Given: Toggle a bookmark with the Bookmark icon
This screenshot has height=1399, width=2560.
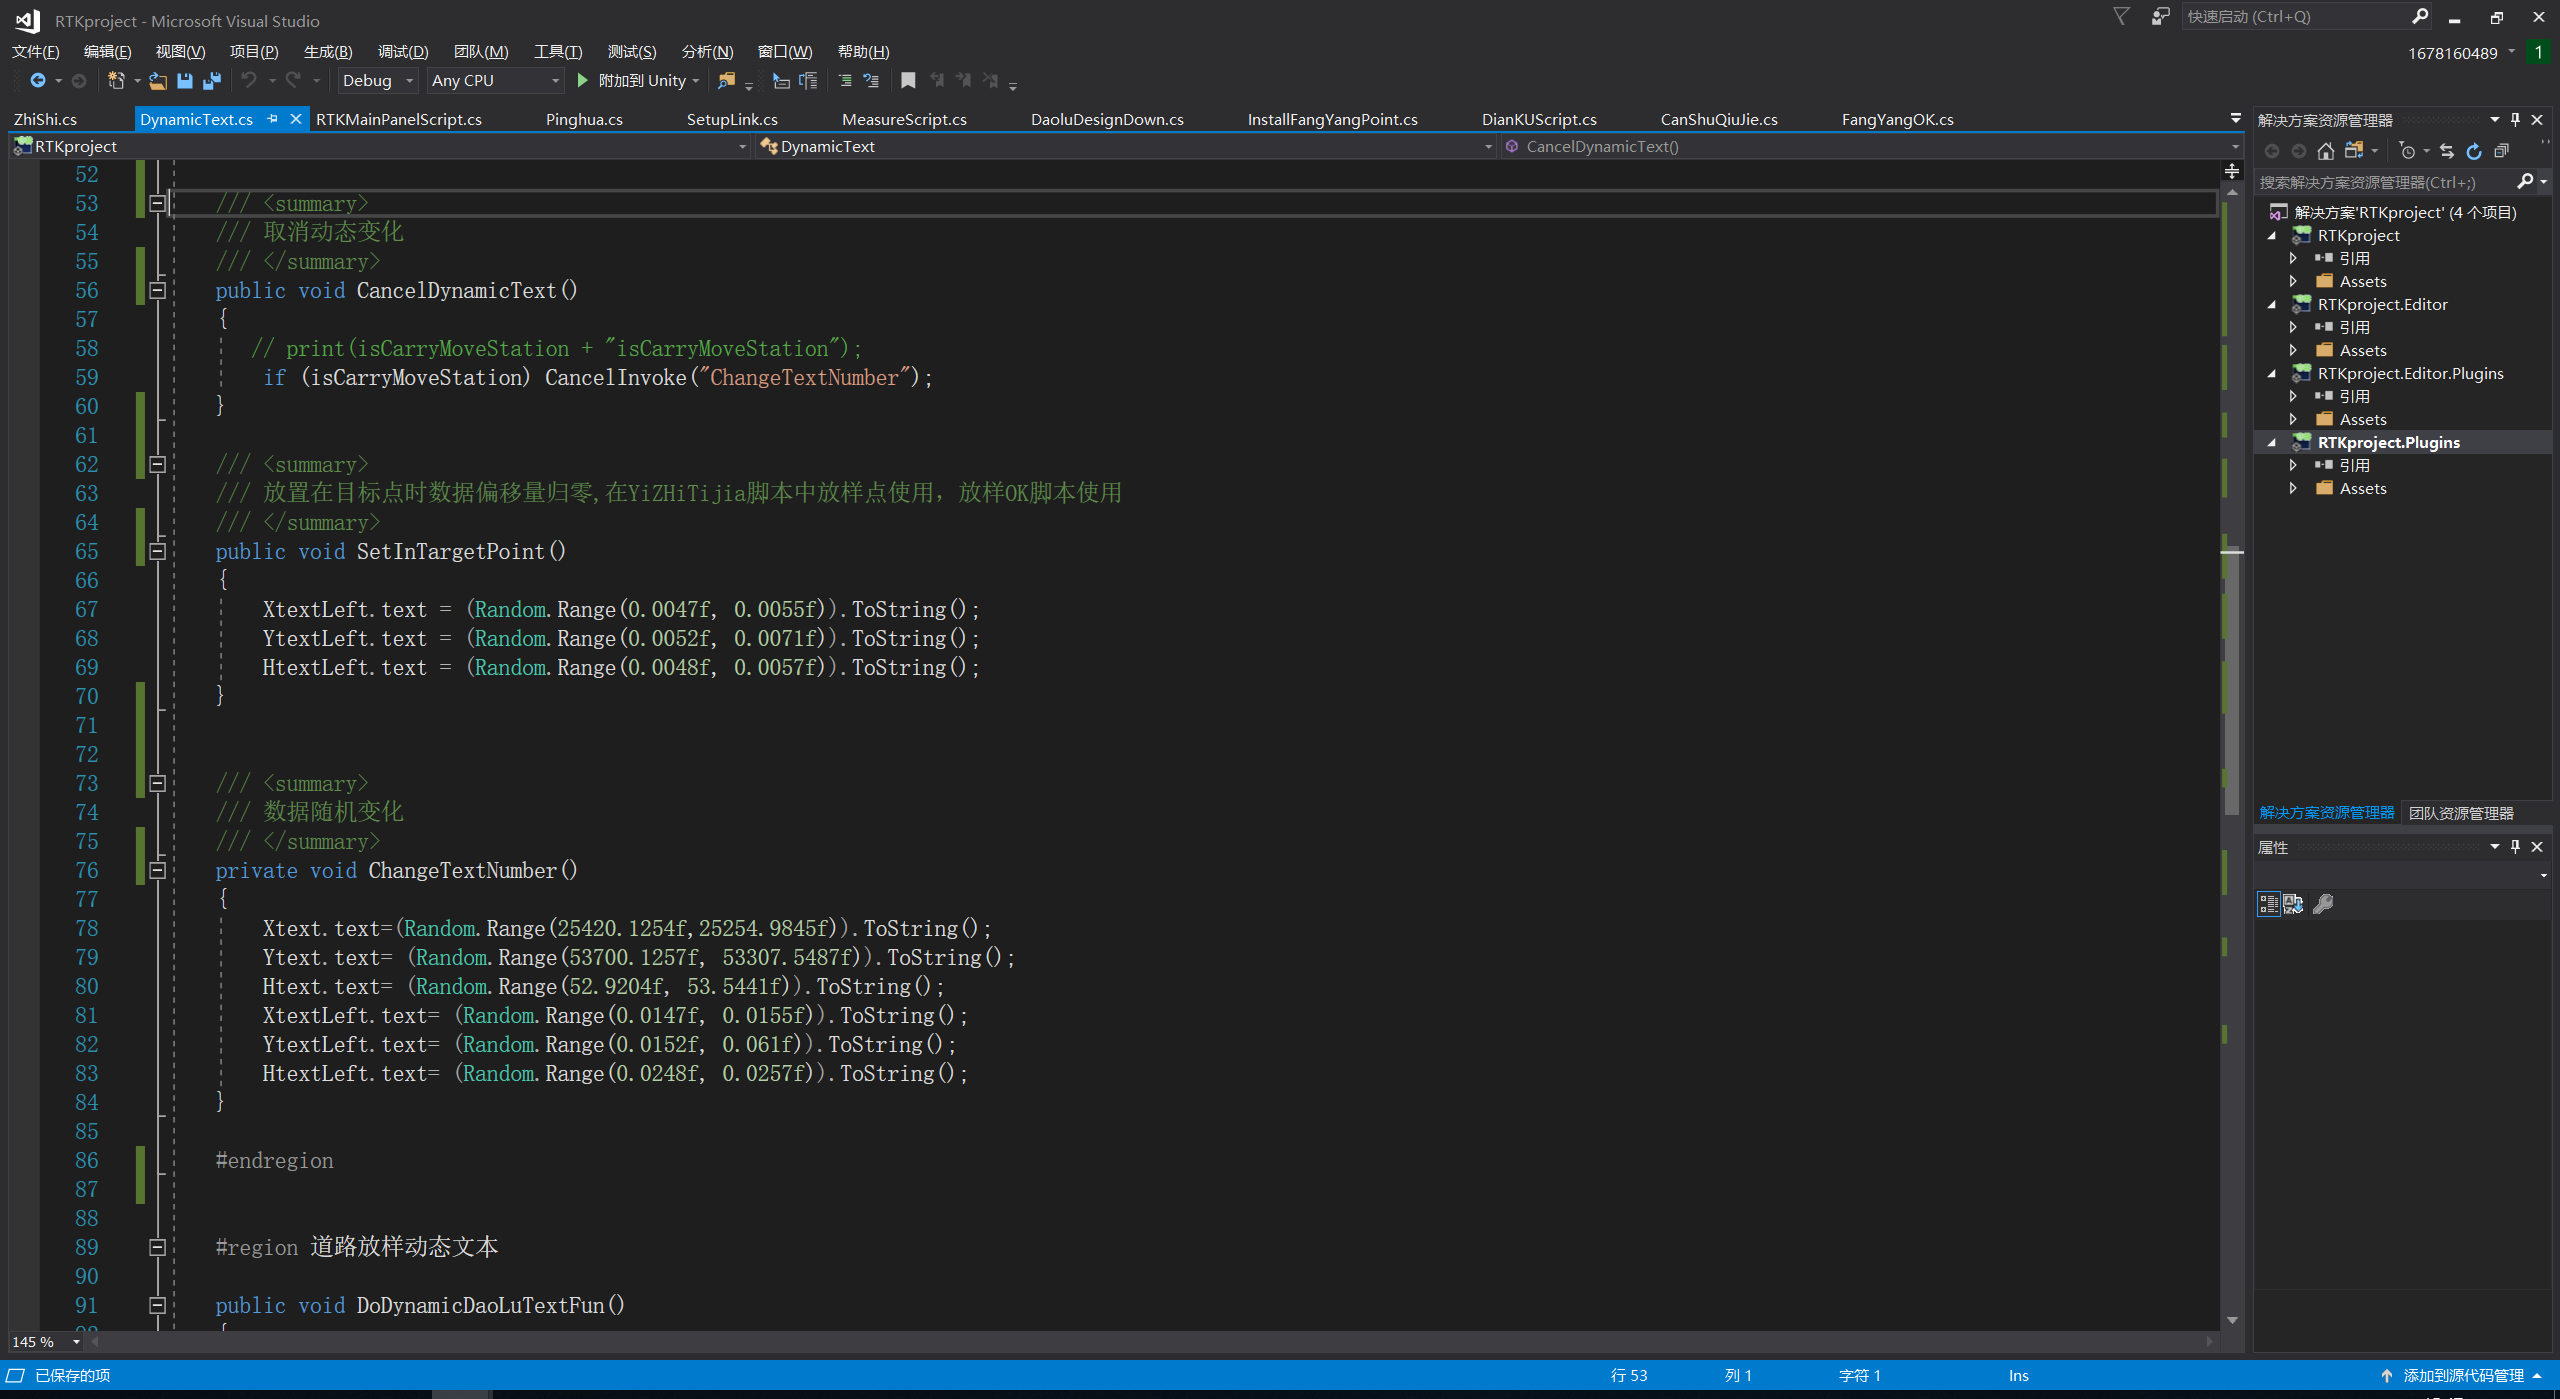Looking at the screenshot, I should 908,80.
